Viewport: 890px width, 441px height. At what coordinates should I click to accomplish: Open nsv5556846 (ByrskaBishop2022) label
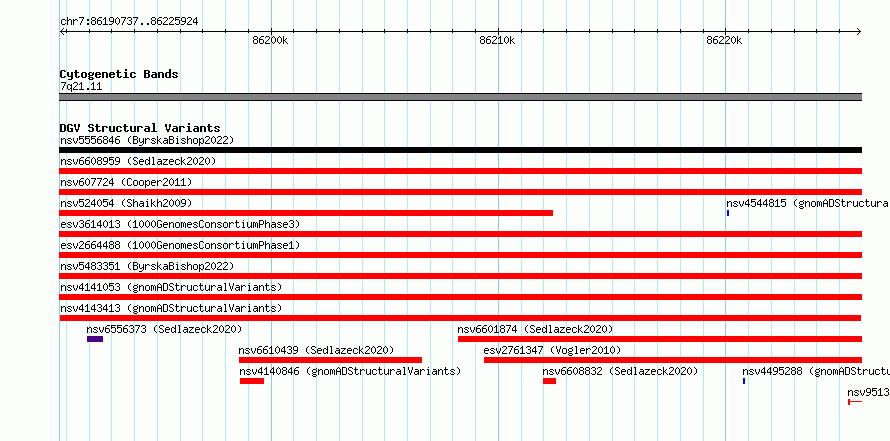147,140
